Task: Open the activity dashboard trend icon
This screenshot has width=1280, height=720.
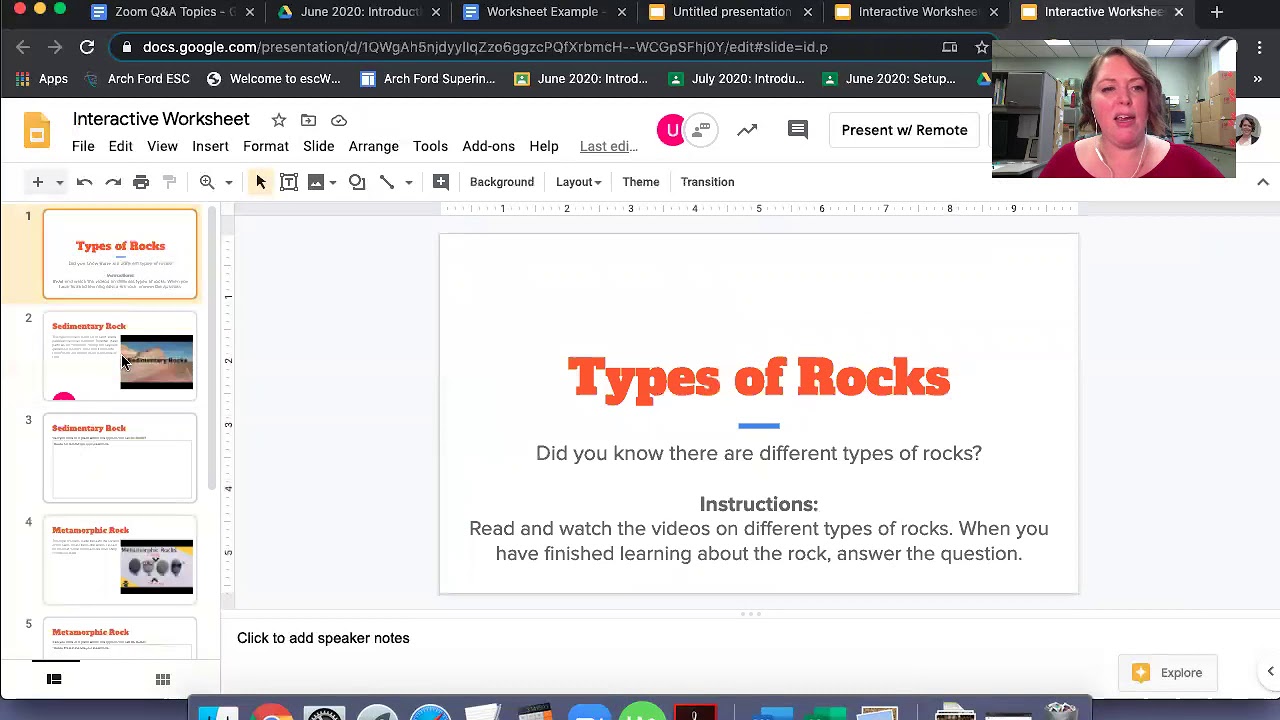Action: (747, 130)
